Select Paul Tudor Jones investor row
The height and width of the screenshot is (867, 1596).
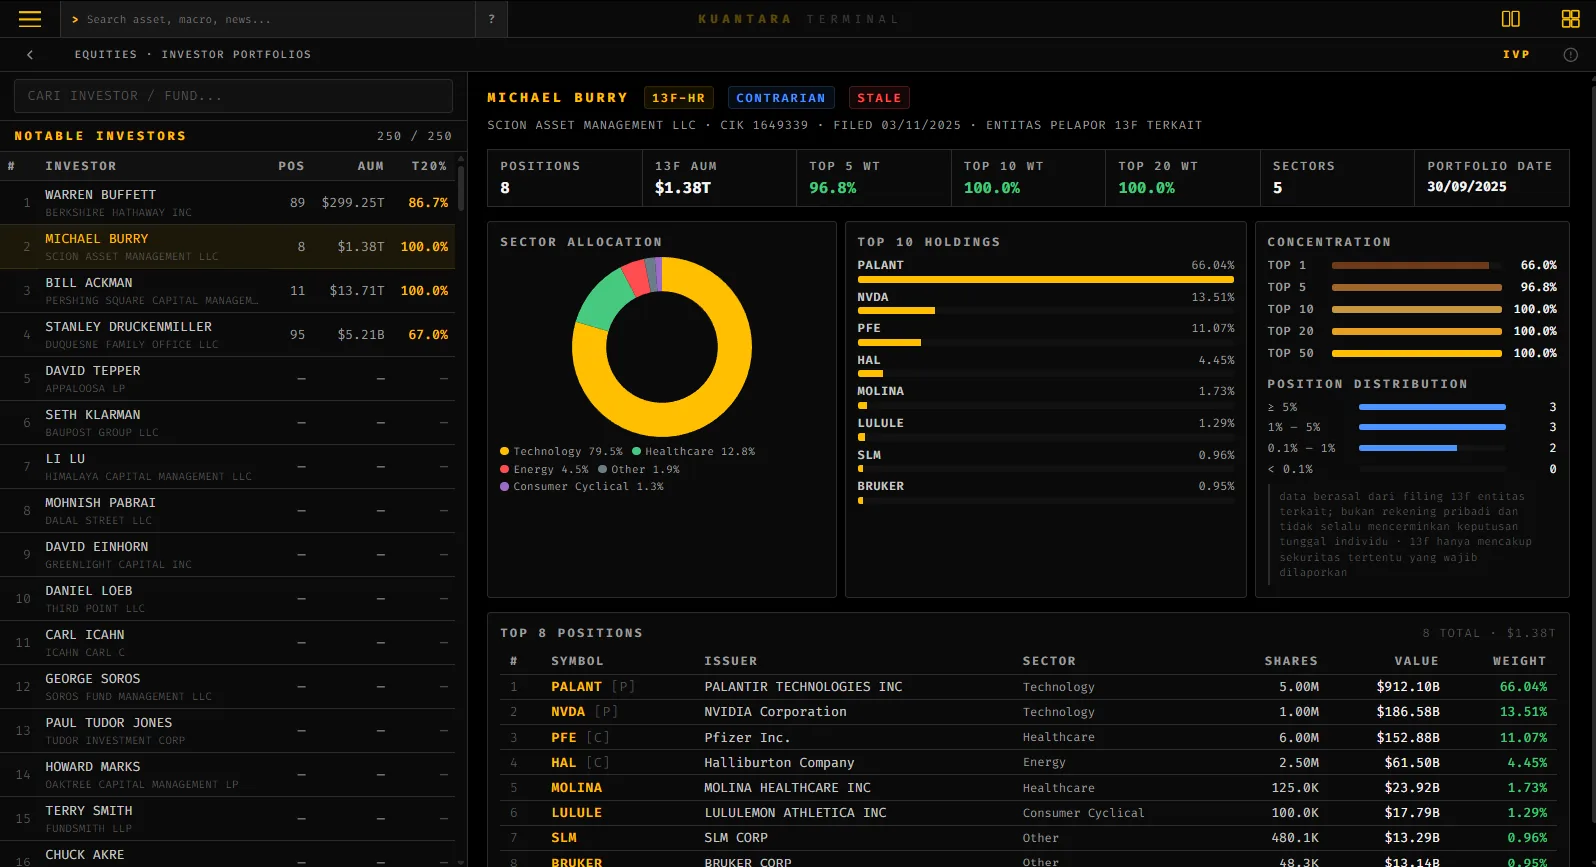point(227,731)
